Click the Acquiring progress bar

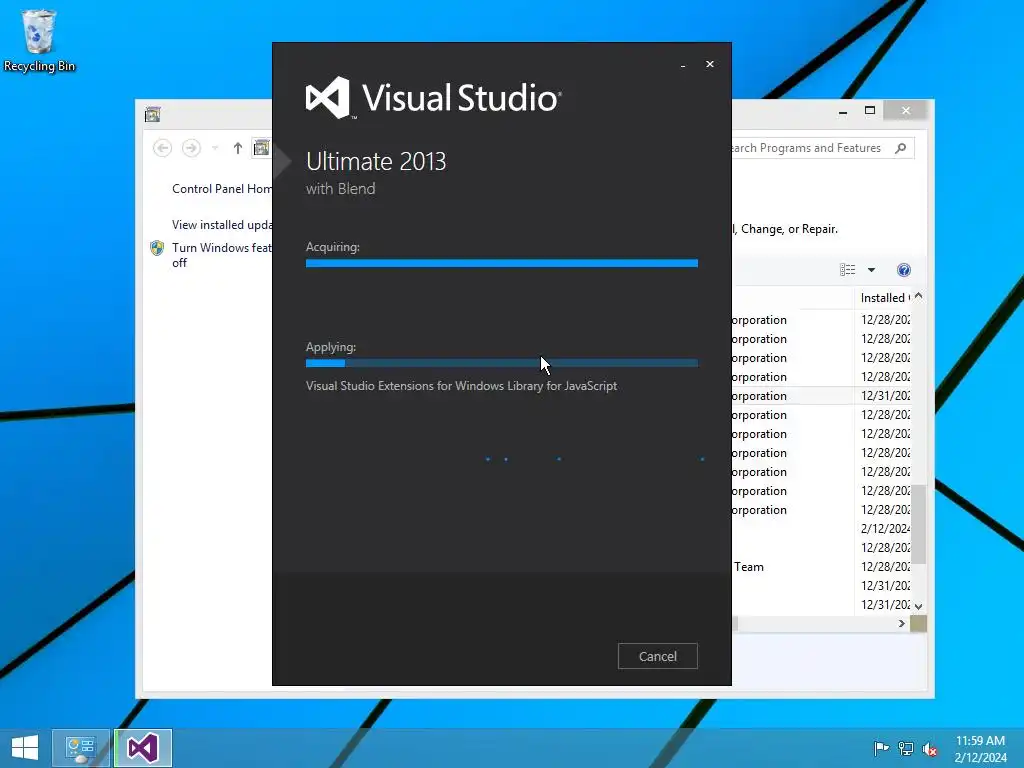pos(502,263)
